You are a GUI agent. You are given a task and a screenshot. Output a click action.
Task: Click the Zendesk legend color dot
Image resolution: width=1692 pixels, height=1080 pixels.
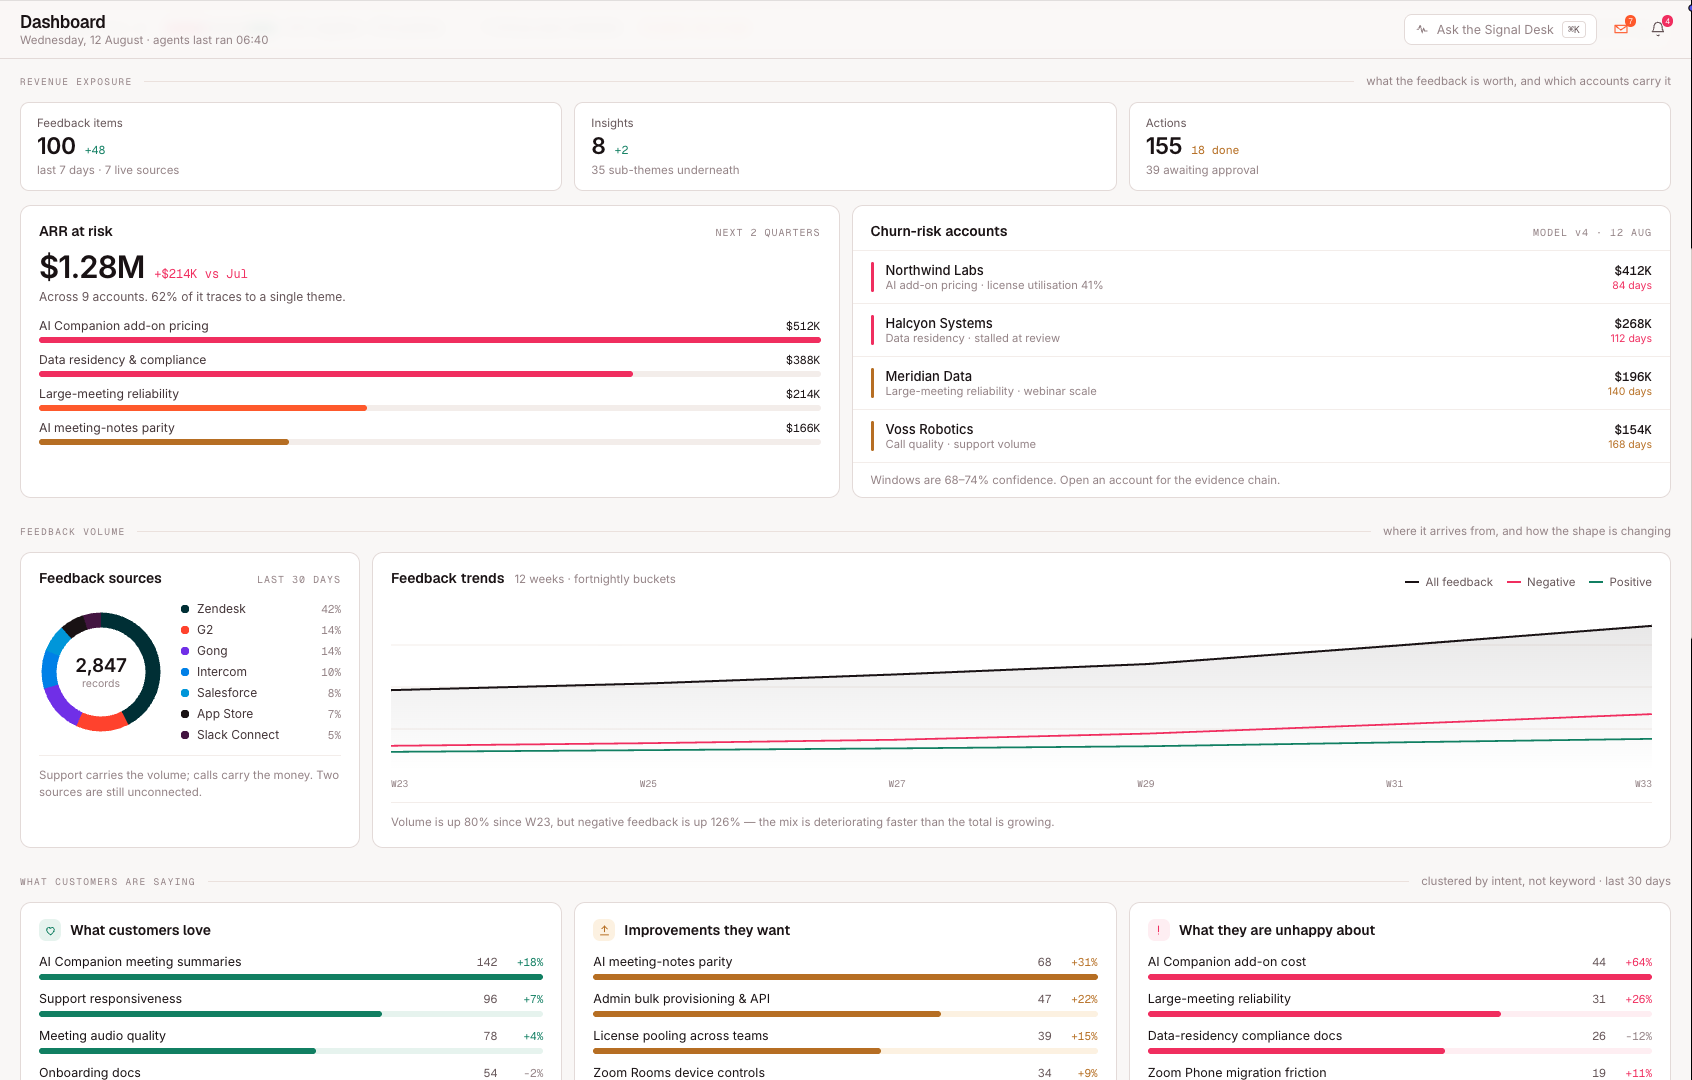[x=185, y=609]
